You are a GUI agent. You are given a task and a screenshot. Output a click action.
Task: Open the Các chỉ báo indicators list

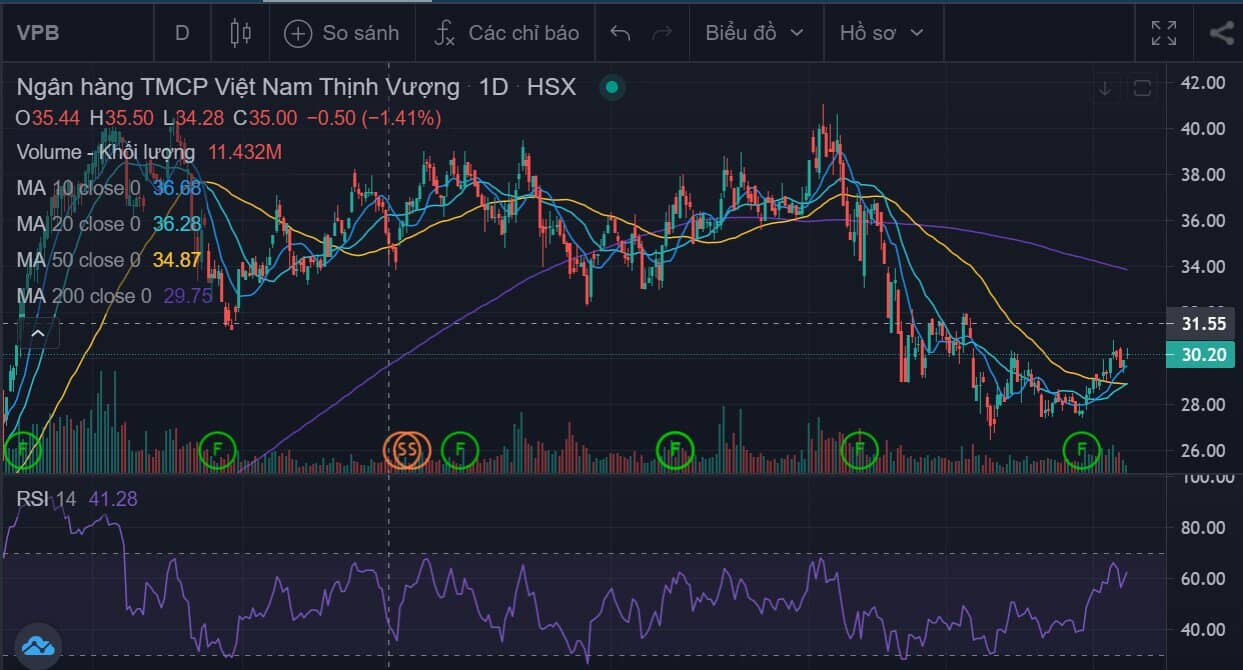[x=507, y=33]
